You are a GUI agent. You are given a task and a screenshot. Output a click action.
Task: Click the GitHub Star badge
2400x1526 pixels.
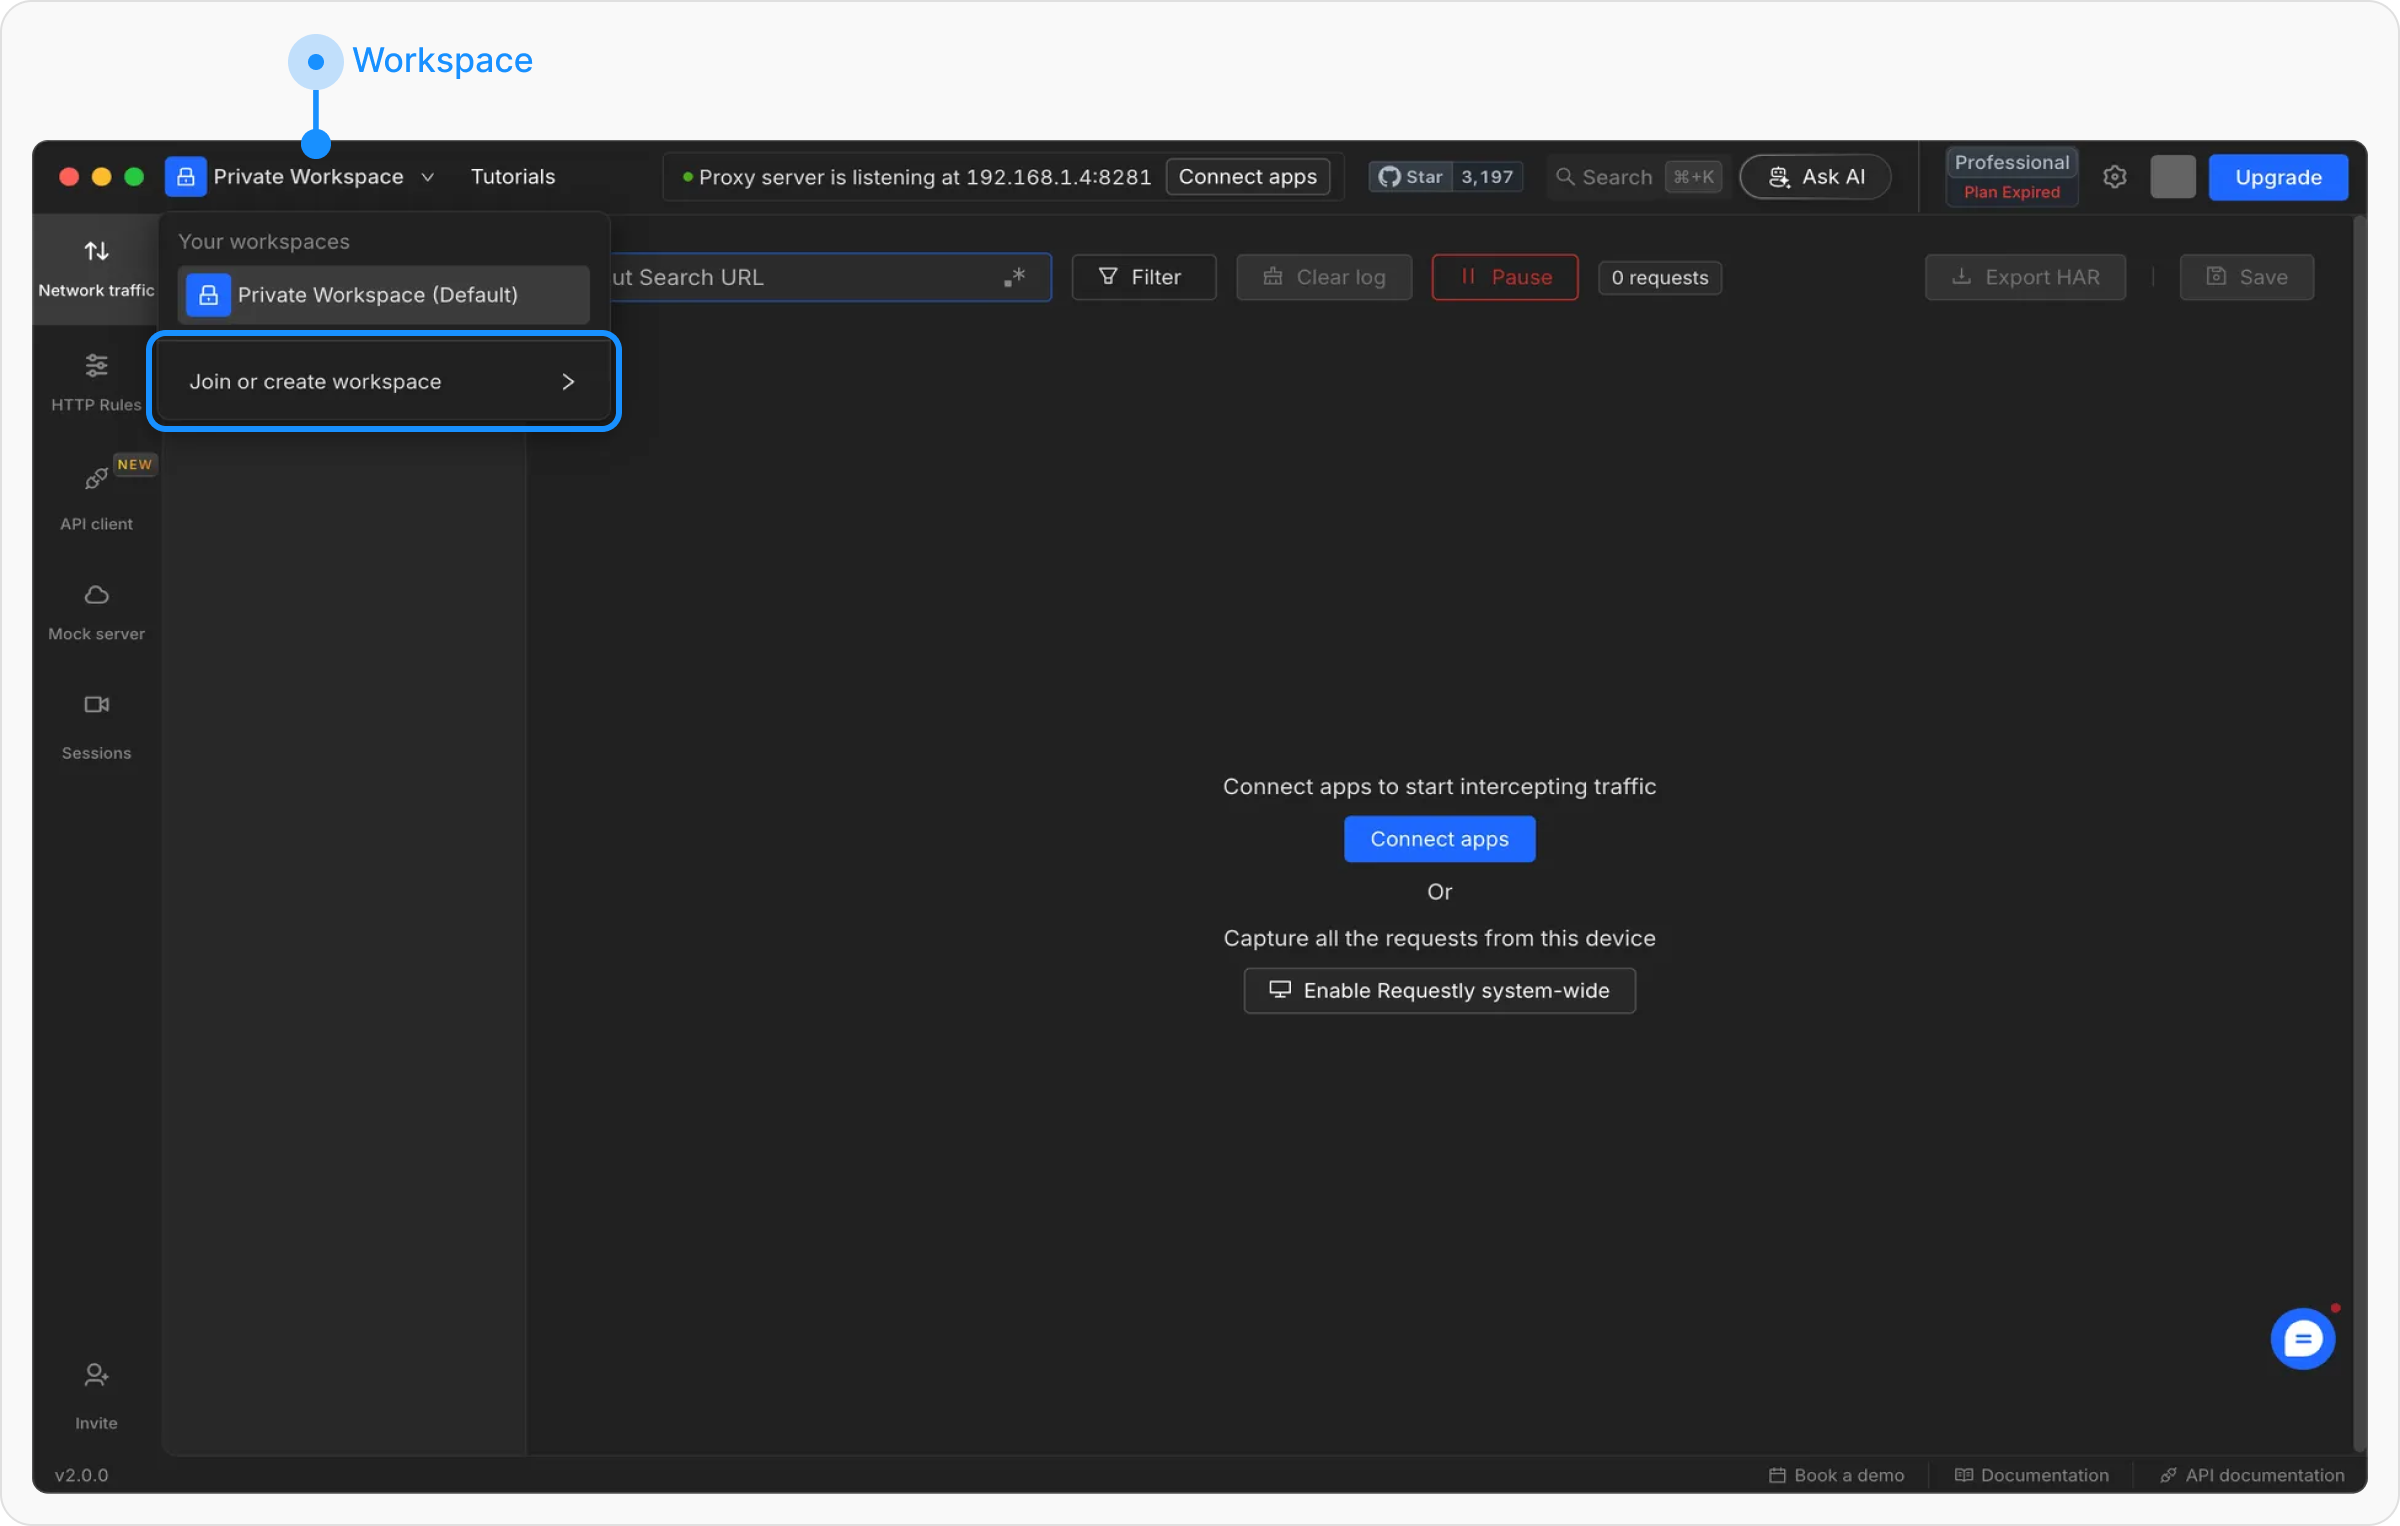[x=1445, y=177]
